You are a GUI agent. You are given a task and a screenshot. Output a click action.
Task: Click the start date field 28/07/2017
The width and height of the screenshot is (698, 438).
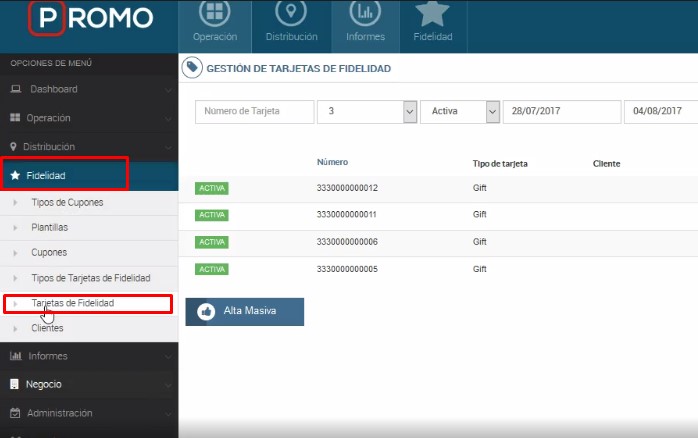561,111
